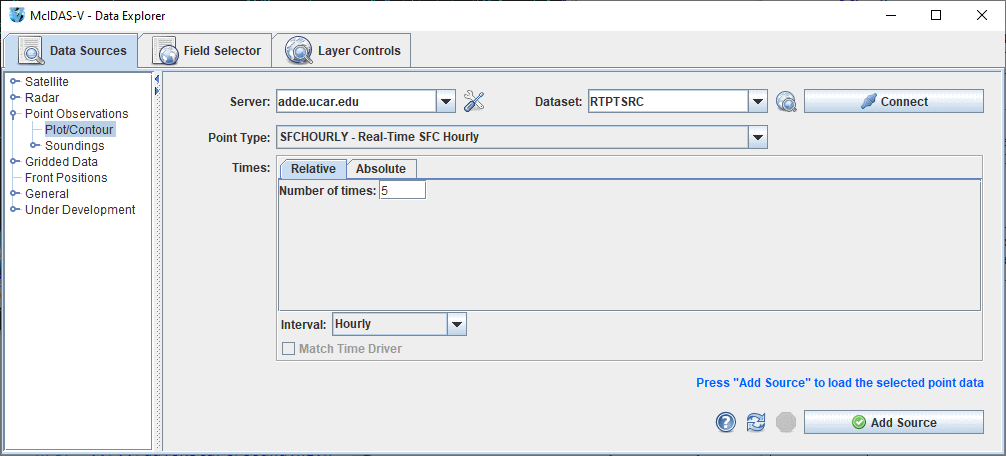1006x456 pixels.
Task: Click the refresh arrows icon
Action: 756,423
